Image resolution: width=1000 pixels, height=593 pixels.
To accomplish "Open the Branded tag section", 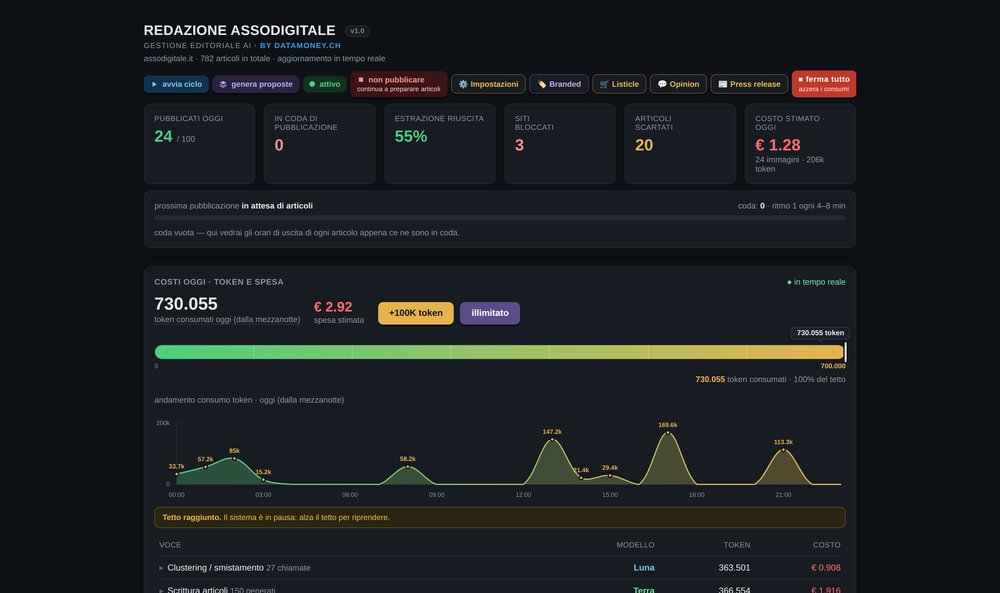I will coord(559,84).
